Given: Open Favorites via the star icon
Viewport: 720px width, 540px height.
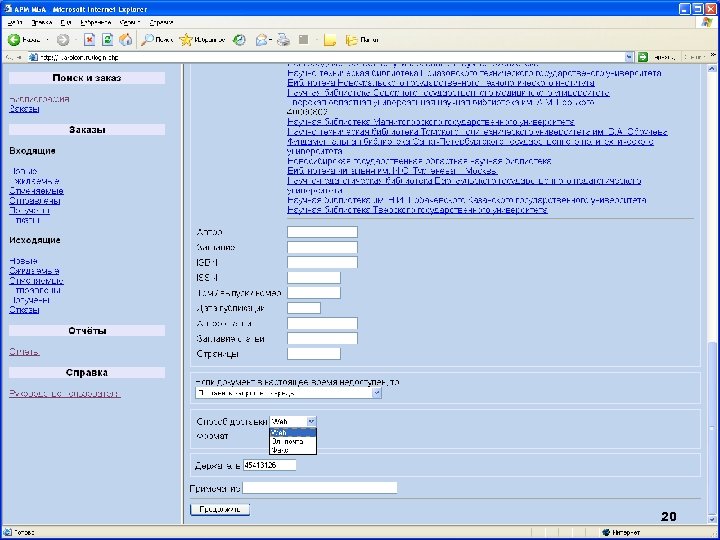Looking at the screenshot, I should coord(186,40).
